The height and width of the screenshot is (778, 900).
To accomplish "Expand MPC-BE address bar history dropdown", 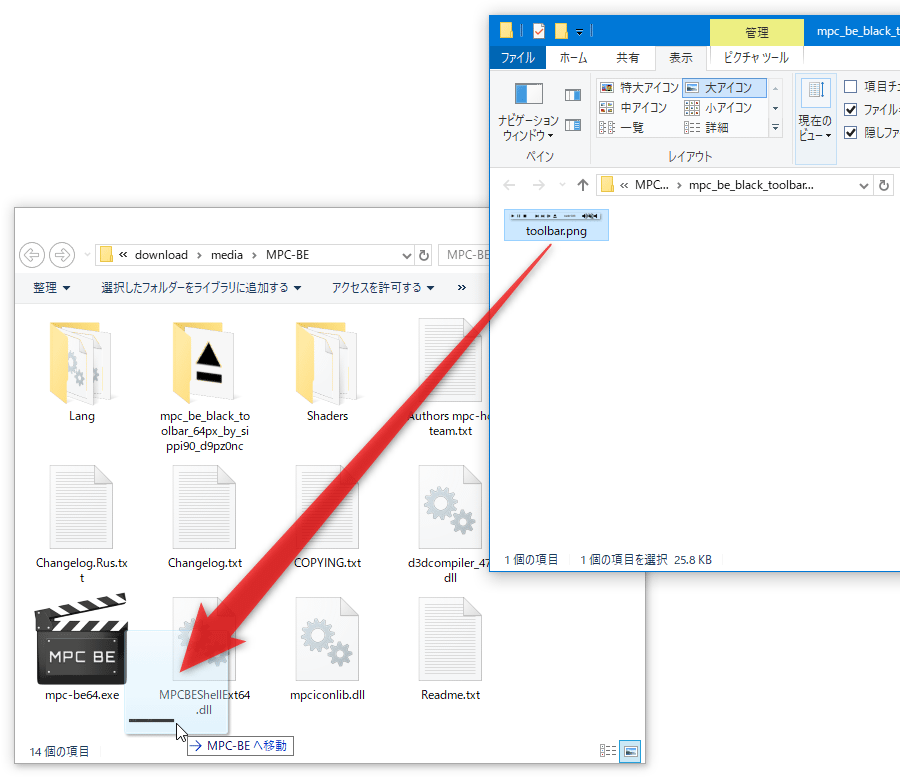I will [406, 256].
